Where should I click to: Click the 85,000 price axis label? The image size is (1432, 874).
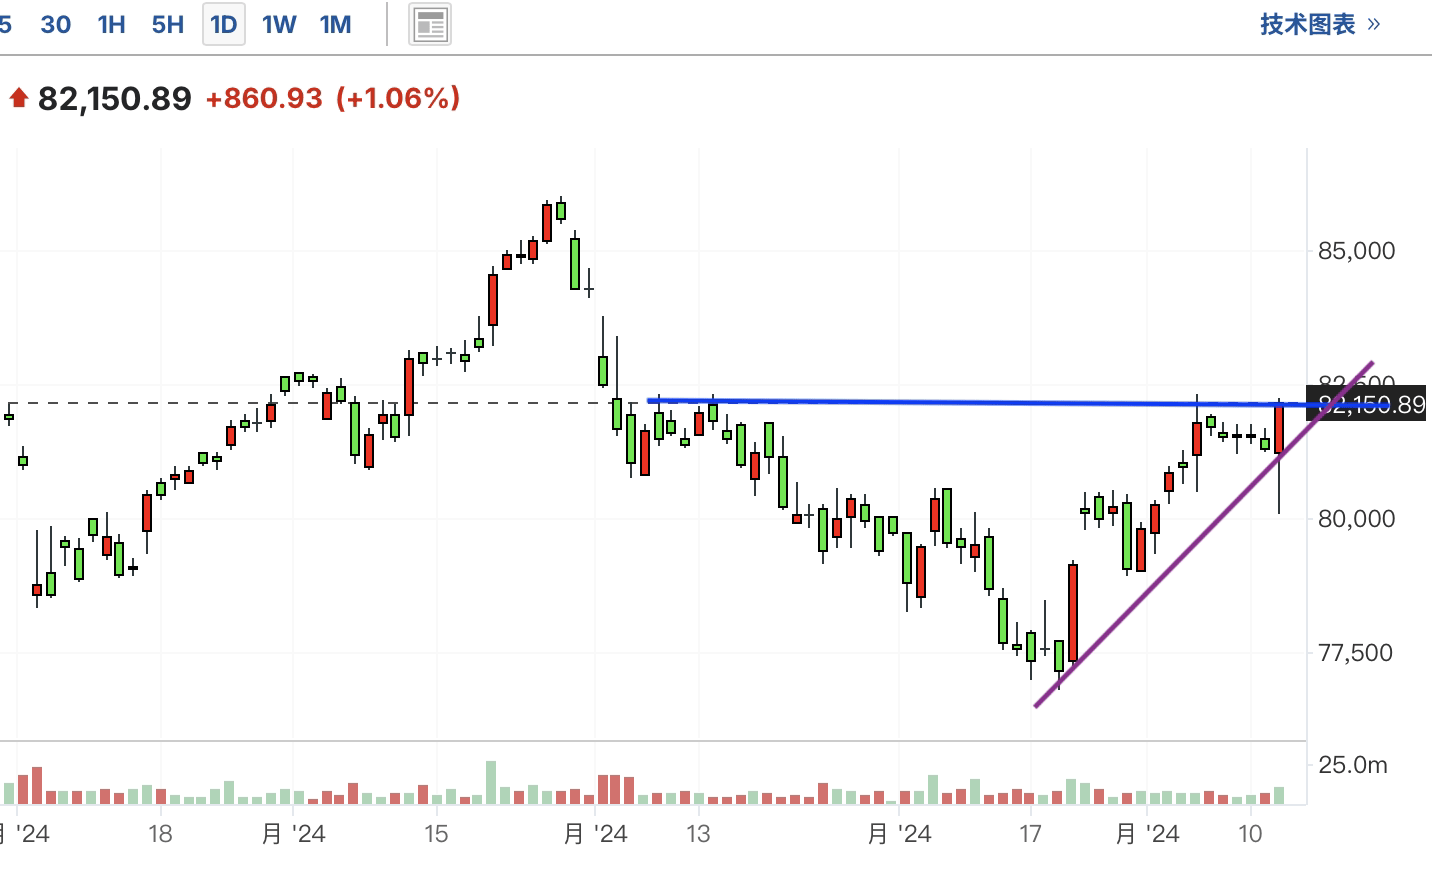[1356, 251]
